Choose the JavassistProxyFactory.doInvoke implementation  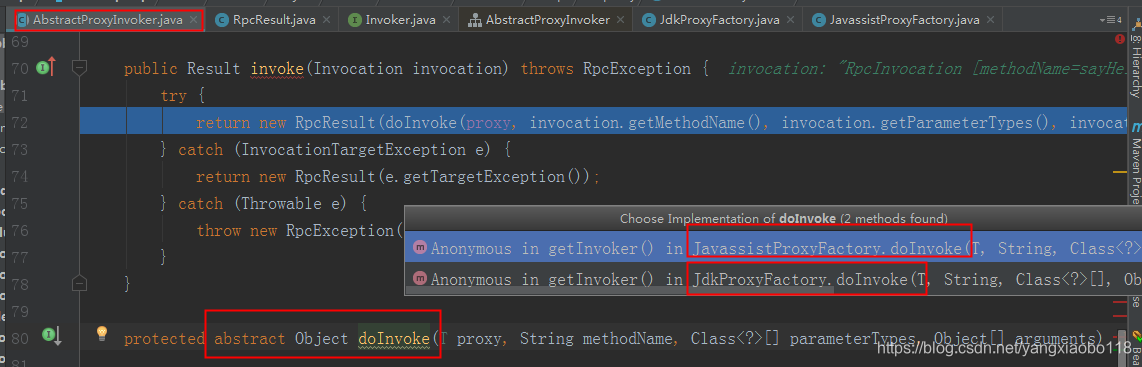(x=773, y=248)
